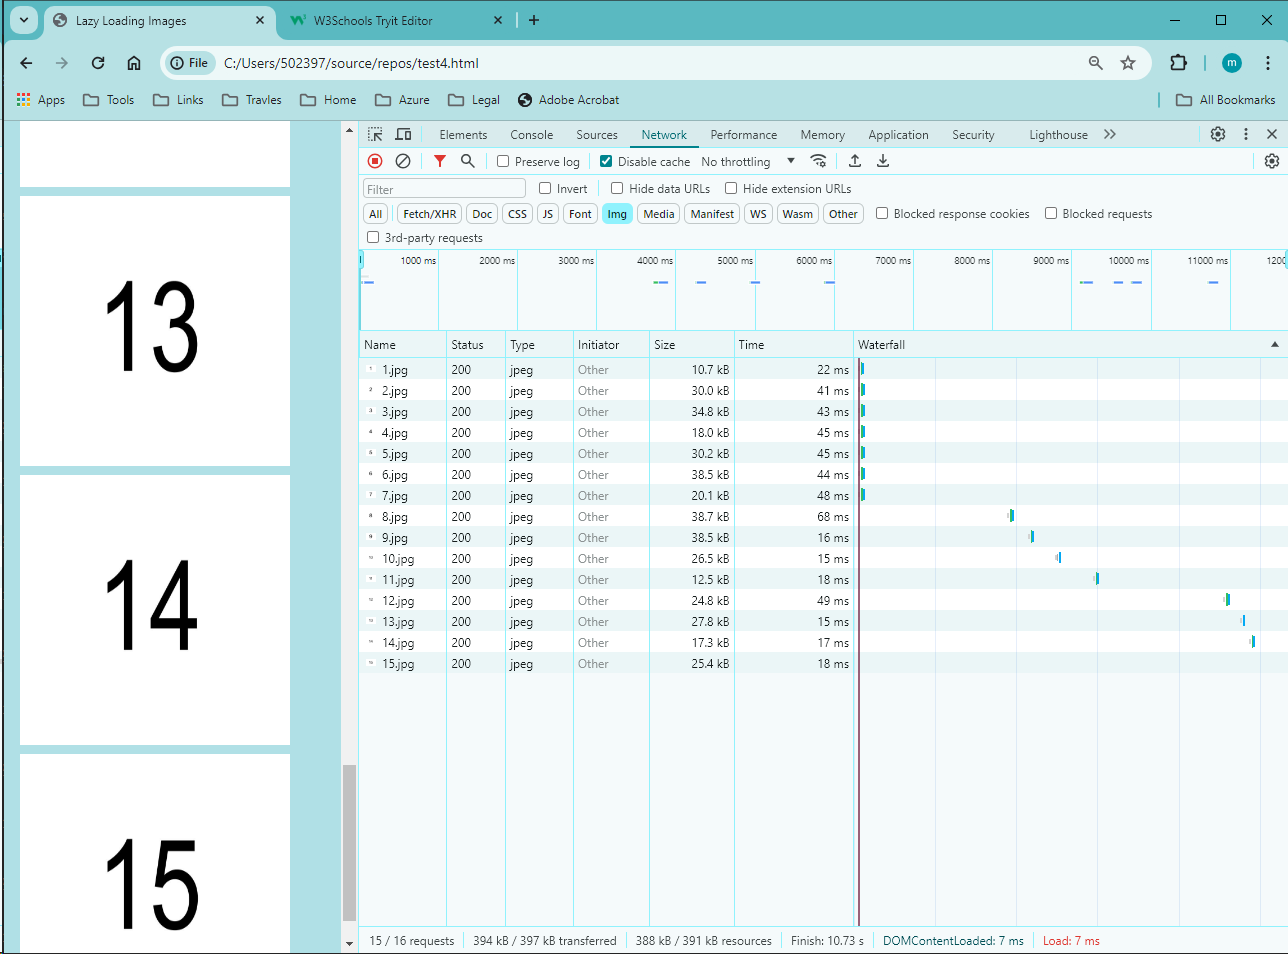Open the No throttling dropdown

pos(748,161)
